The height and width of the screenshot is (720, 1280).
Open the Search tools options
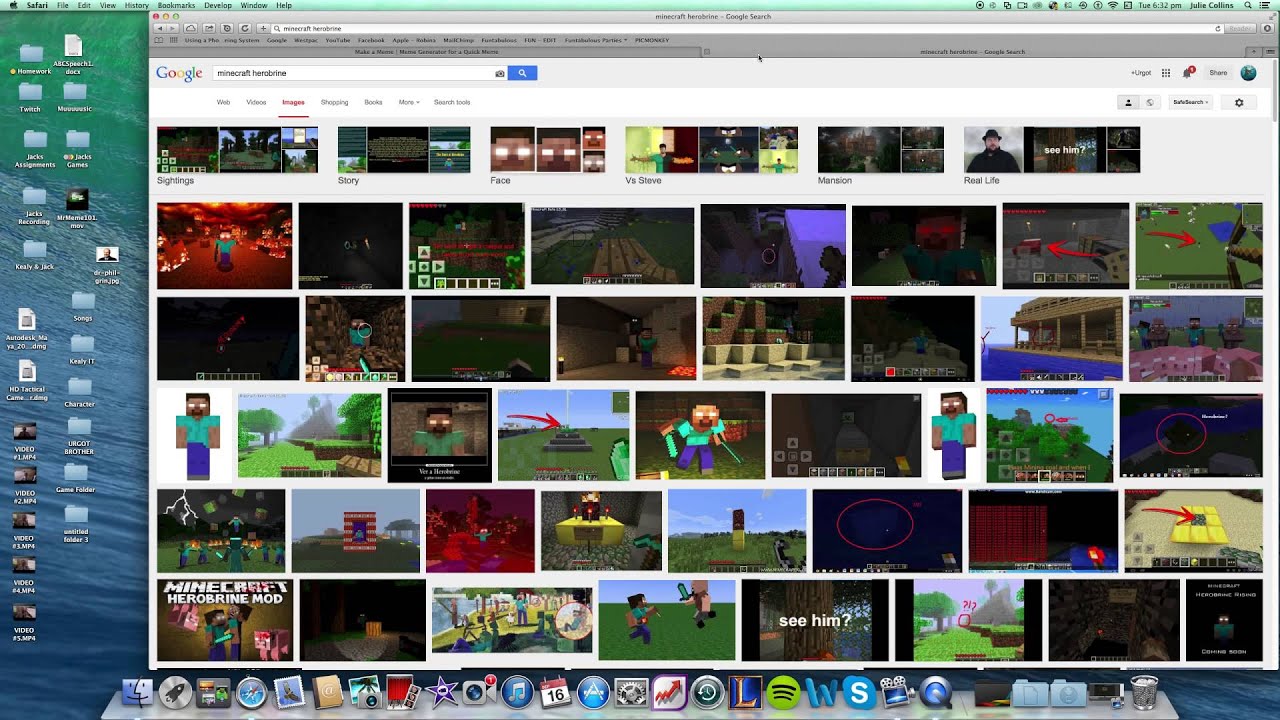(x=452, y=102)
